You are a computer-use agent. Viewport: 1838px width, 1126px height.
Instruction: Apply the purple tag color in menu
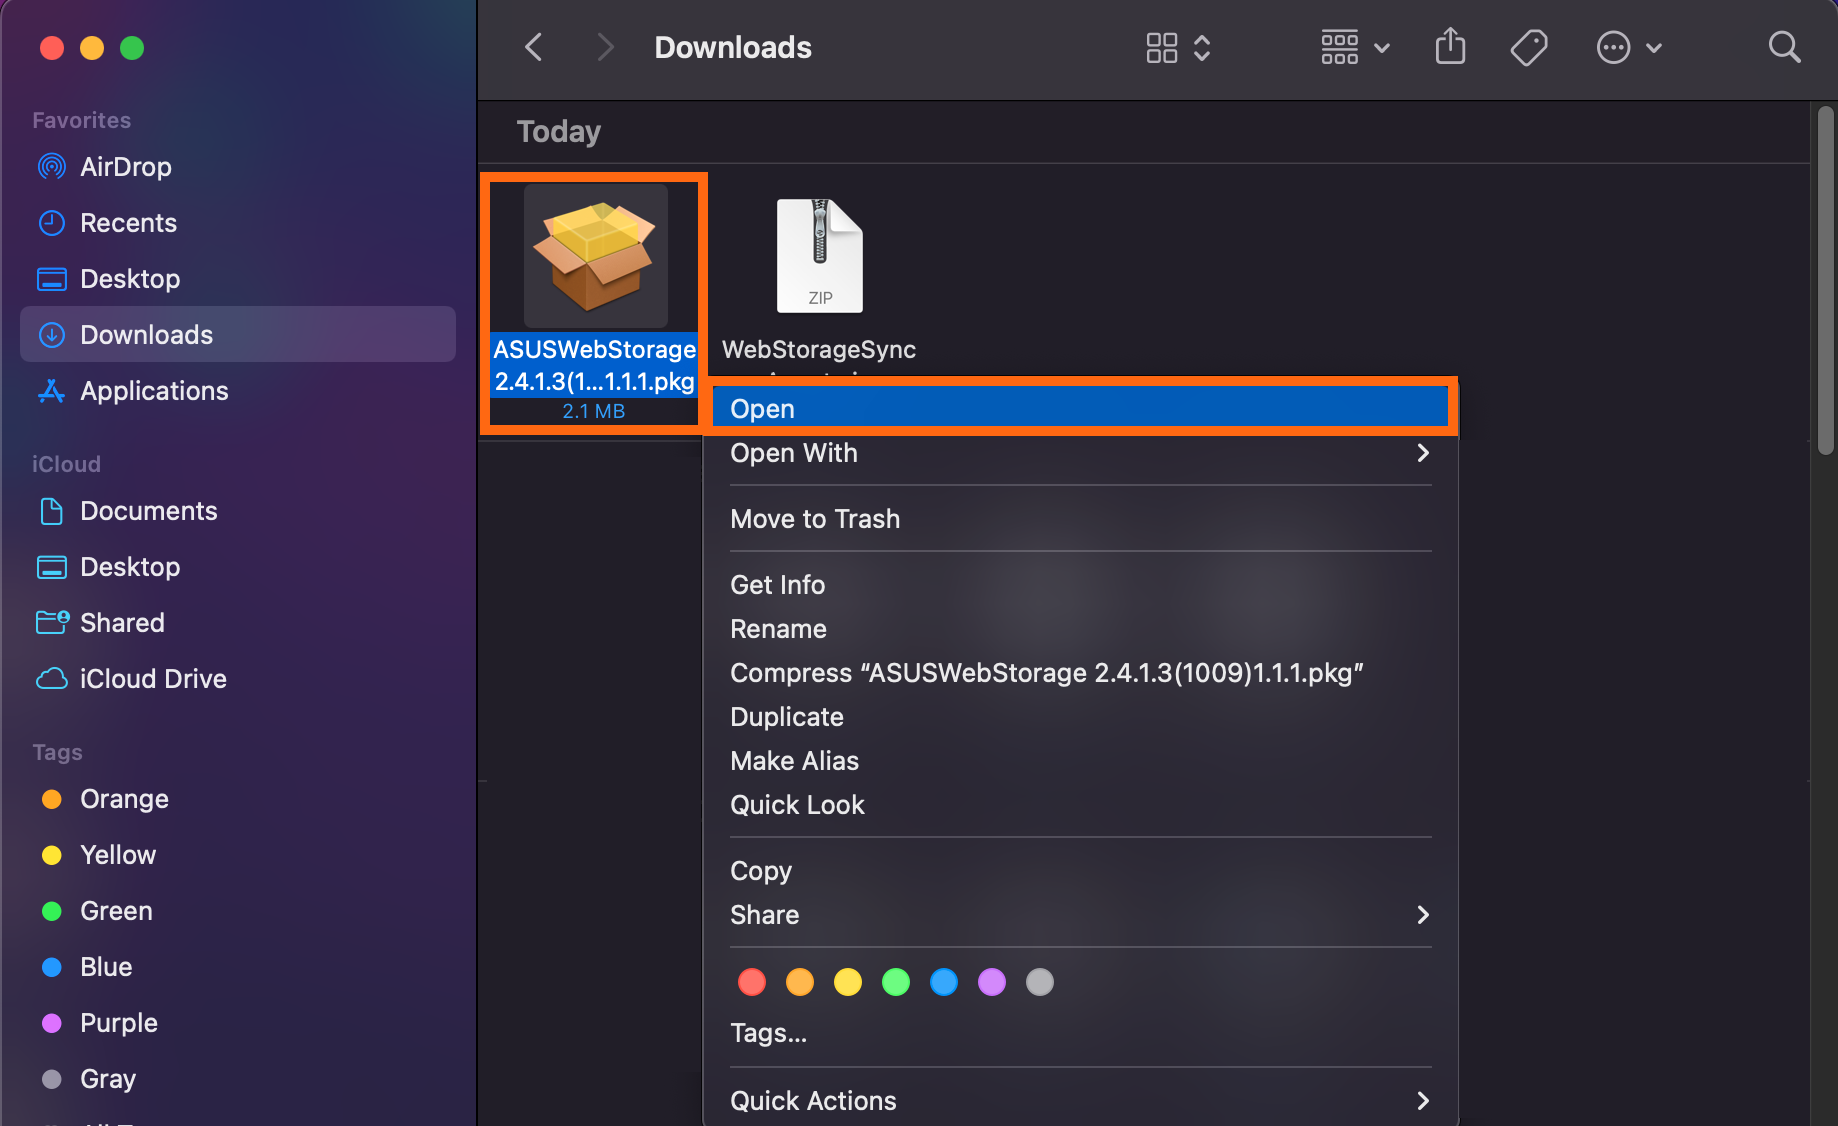(x=992, y=982)
